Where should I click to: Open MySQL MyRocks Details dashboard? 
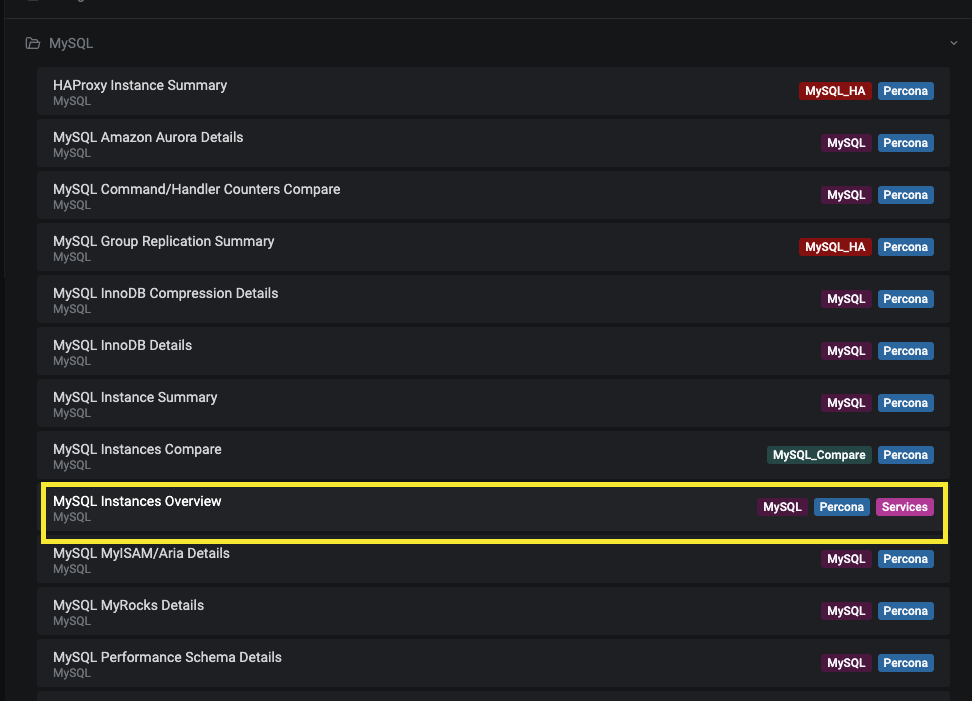point(128,606)
